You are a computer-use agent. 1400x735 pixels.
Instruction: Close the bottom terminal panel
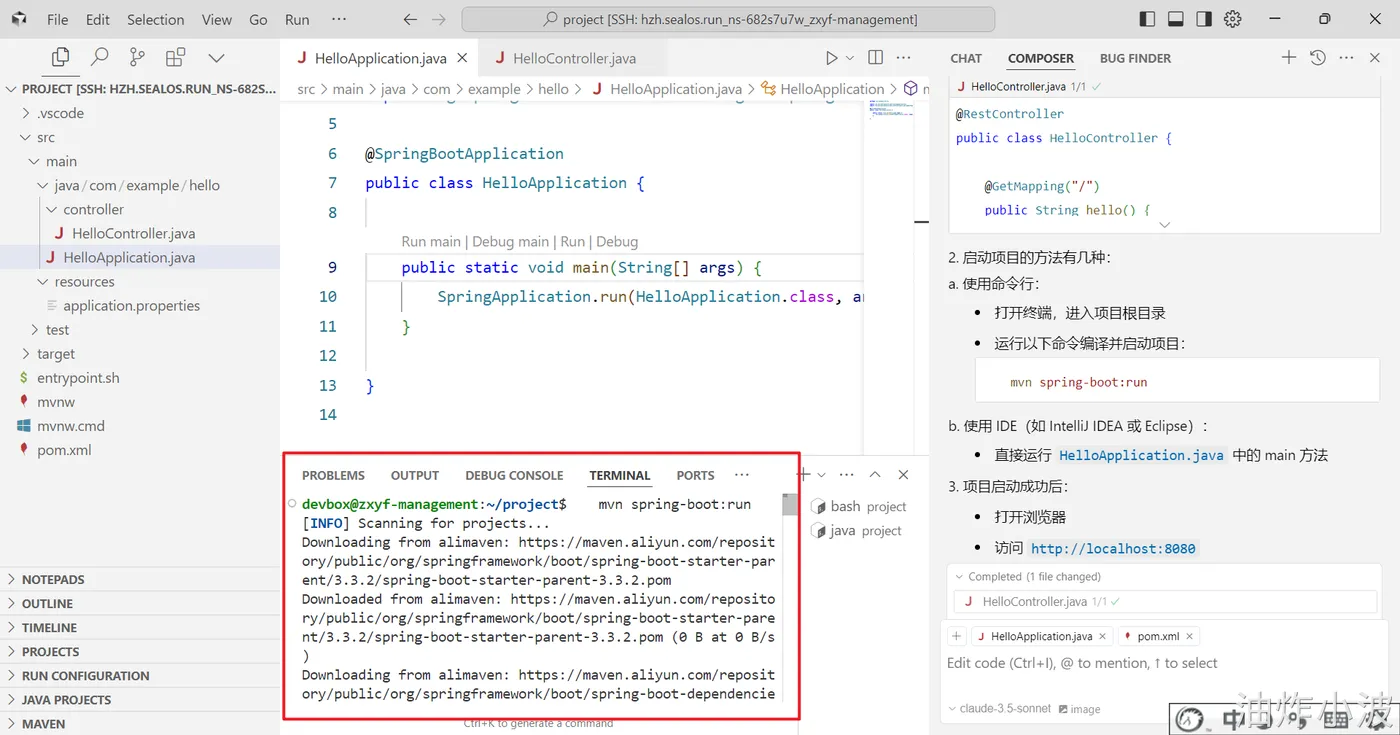click(903, 475)
